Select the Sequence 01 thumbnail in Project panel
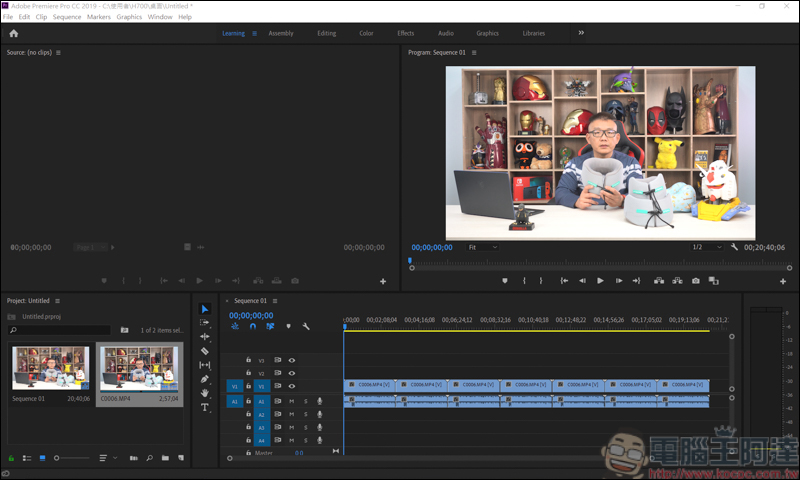 click(x=50, y=368)
